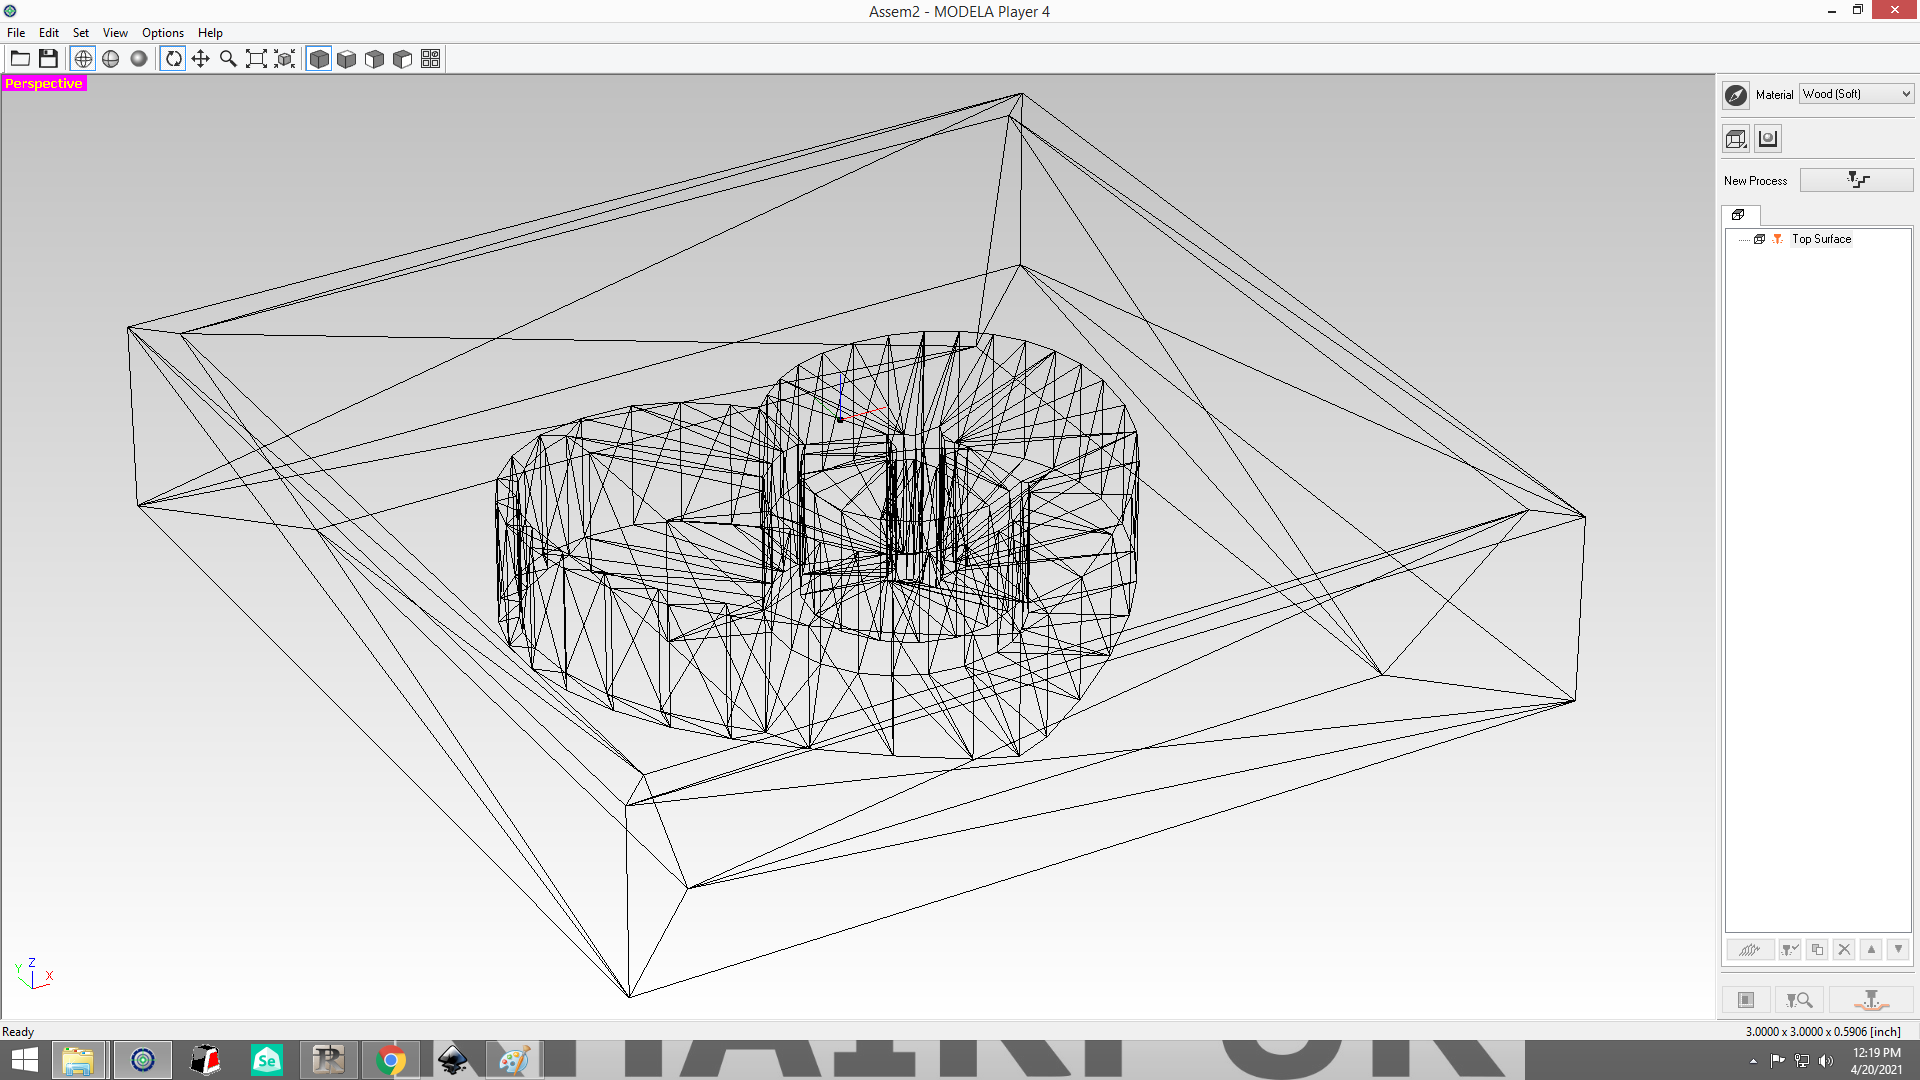Save the project with the floppy disk icon
Viewport: 1920px width, 1080px height.
(48, 59)
